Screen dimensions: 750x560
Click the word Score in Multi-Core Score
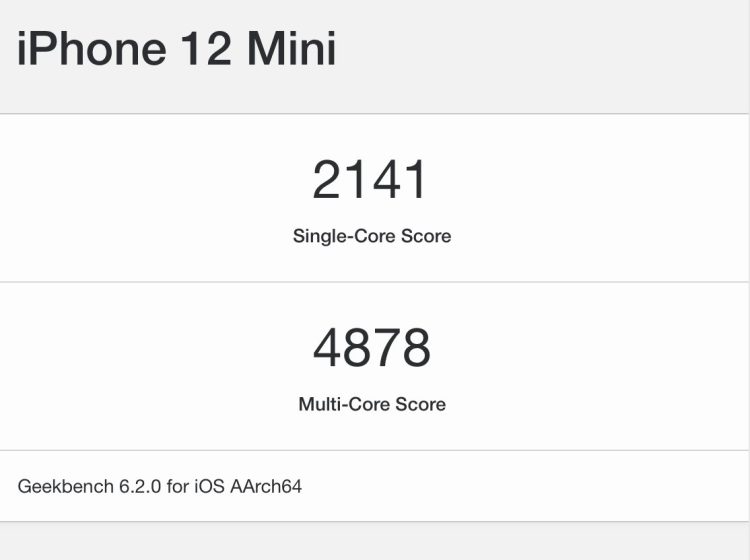click(x=420, y=404)
